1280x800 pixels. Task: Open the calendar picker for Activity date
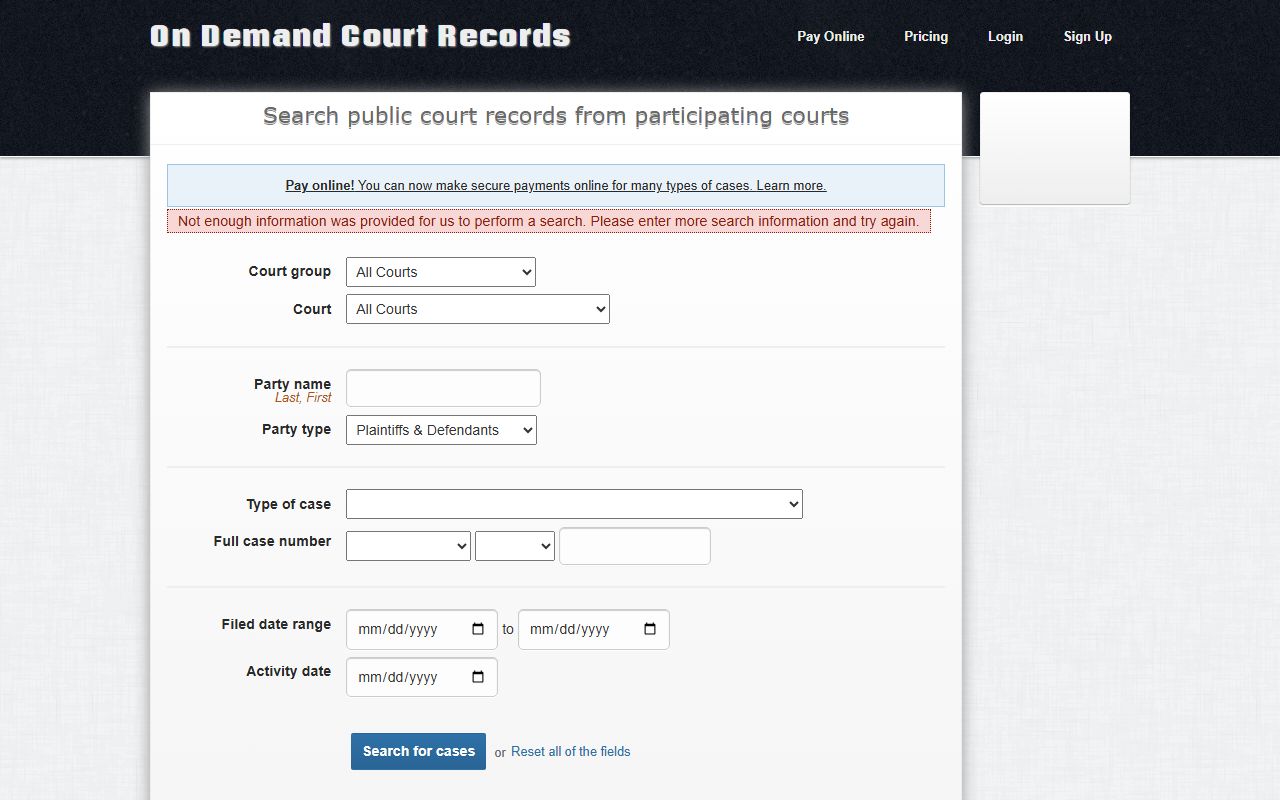pyautogui.click(x=478, y=677)
